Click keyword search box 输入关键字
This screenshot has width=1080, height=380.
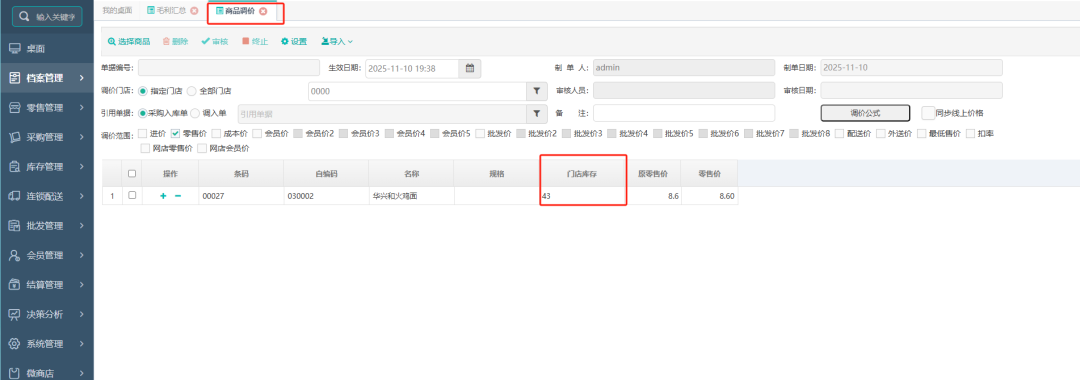pos(47,16)
